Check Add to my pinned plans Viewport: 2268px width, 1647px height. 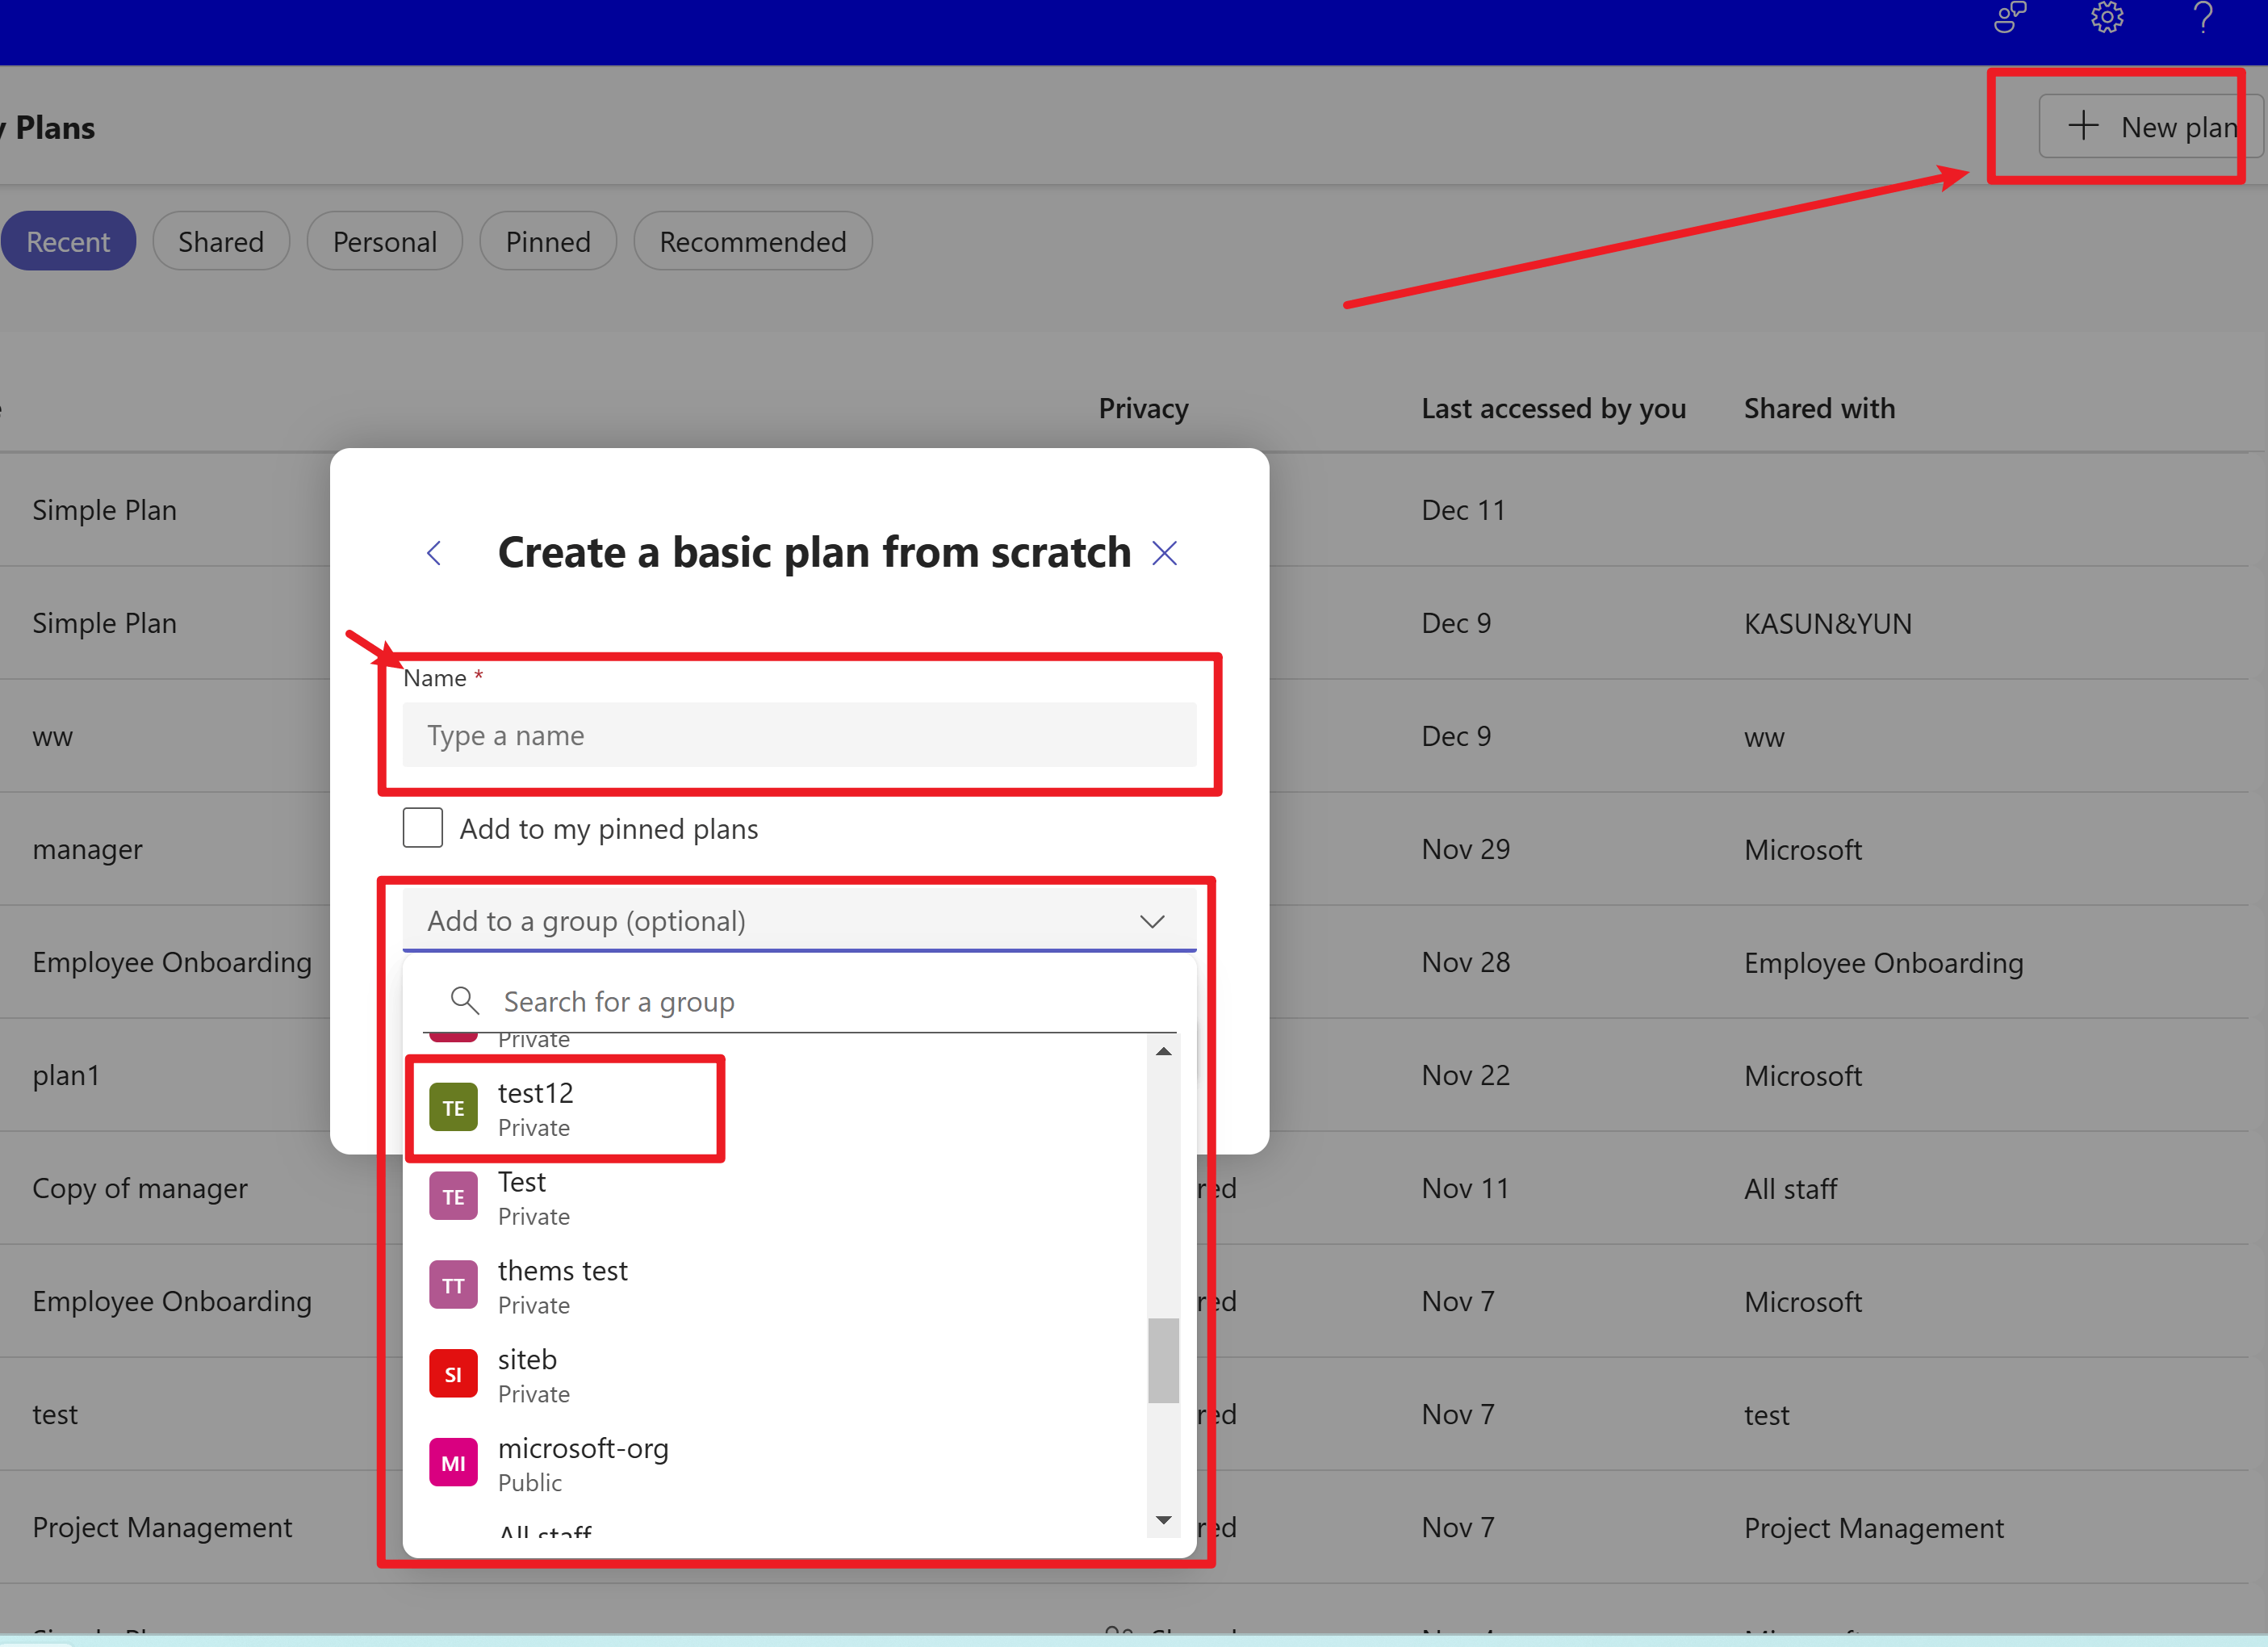click(x=423, y=828)
